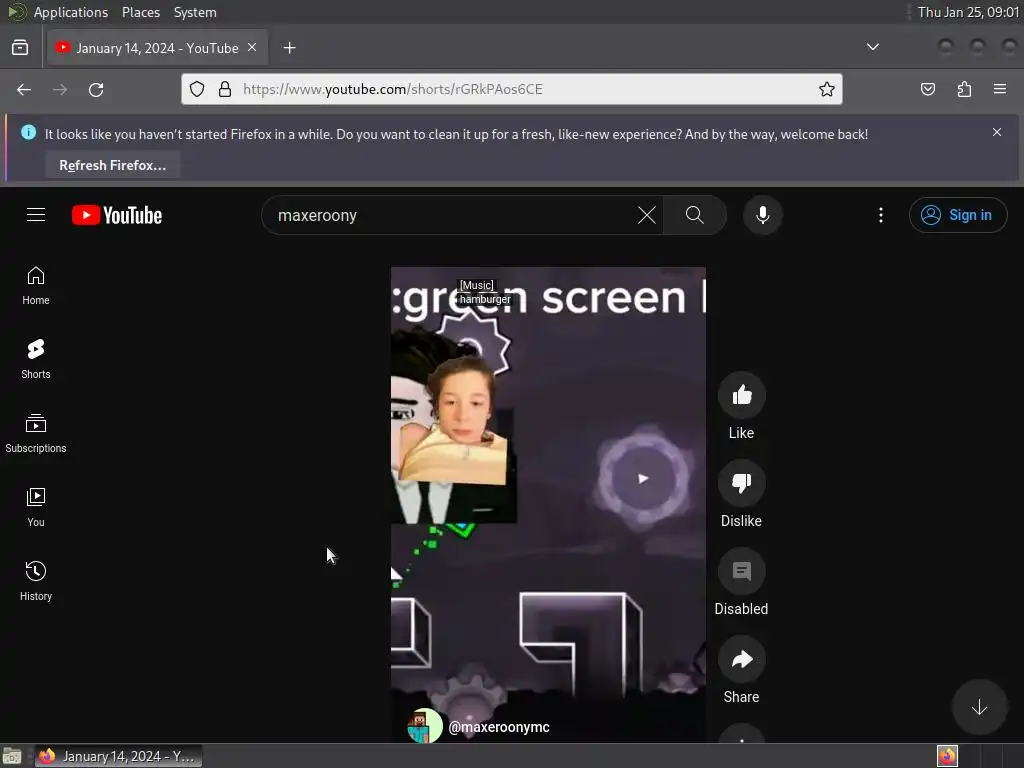Open Firefox View tab icon
Viewport: 1024px width, 768px height.
20,48
